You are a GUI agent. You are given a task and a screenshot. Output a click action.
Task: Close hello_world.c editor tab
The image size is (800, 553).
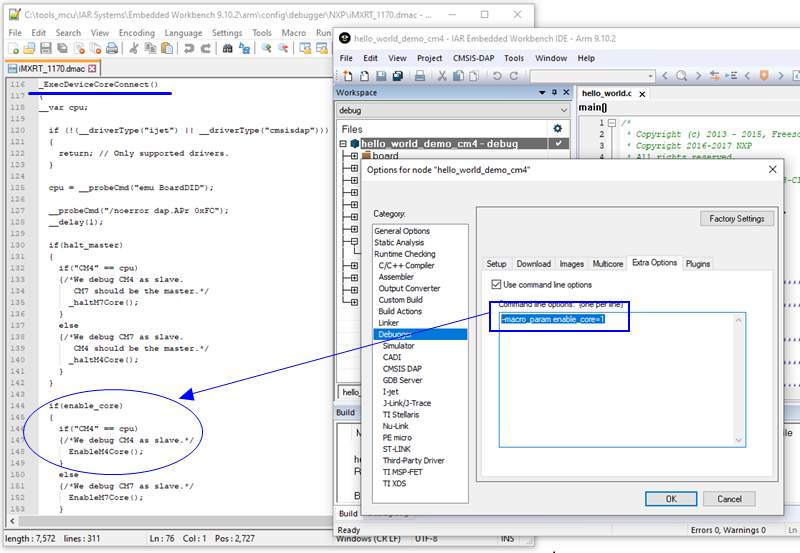point(642,94)
